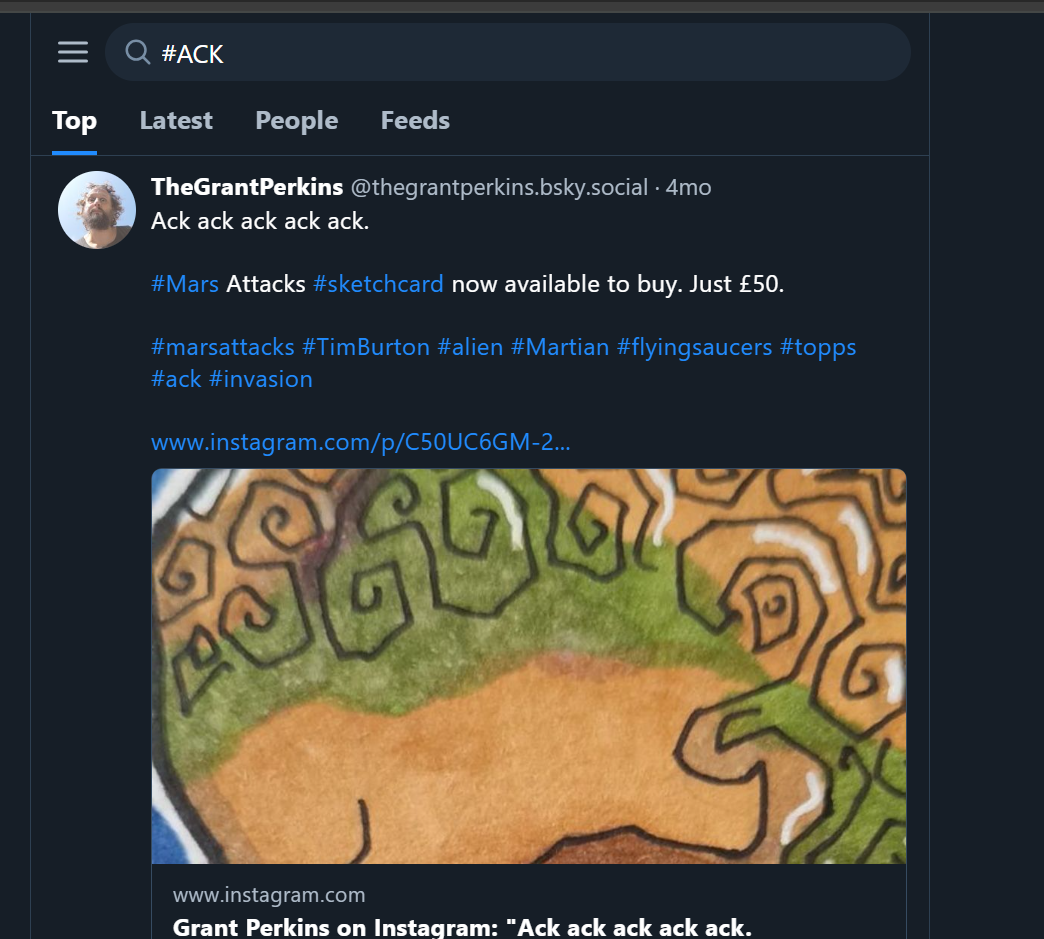Switch to the Latest tab
1044x939 pixels.
coord(176,121)
